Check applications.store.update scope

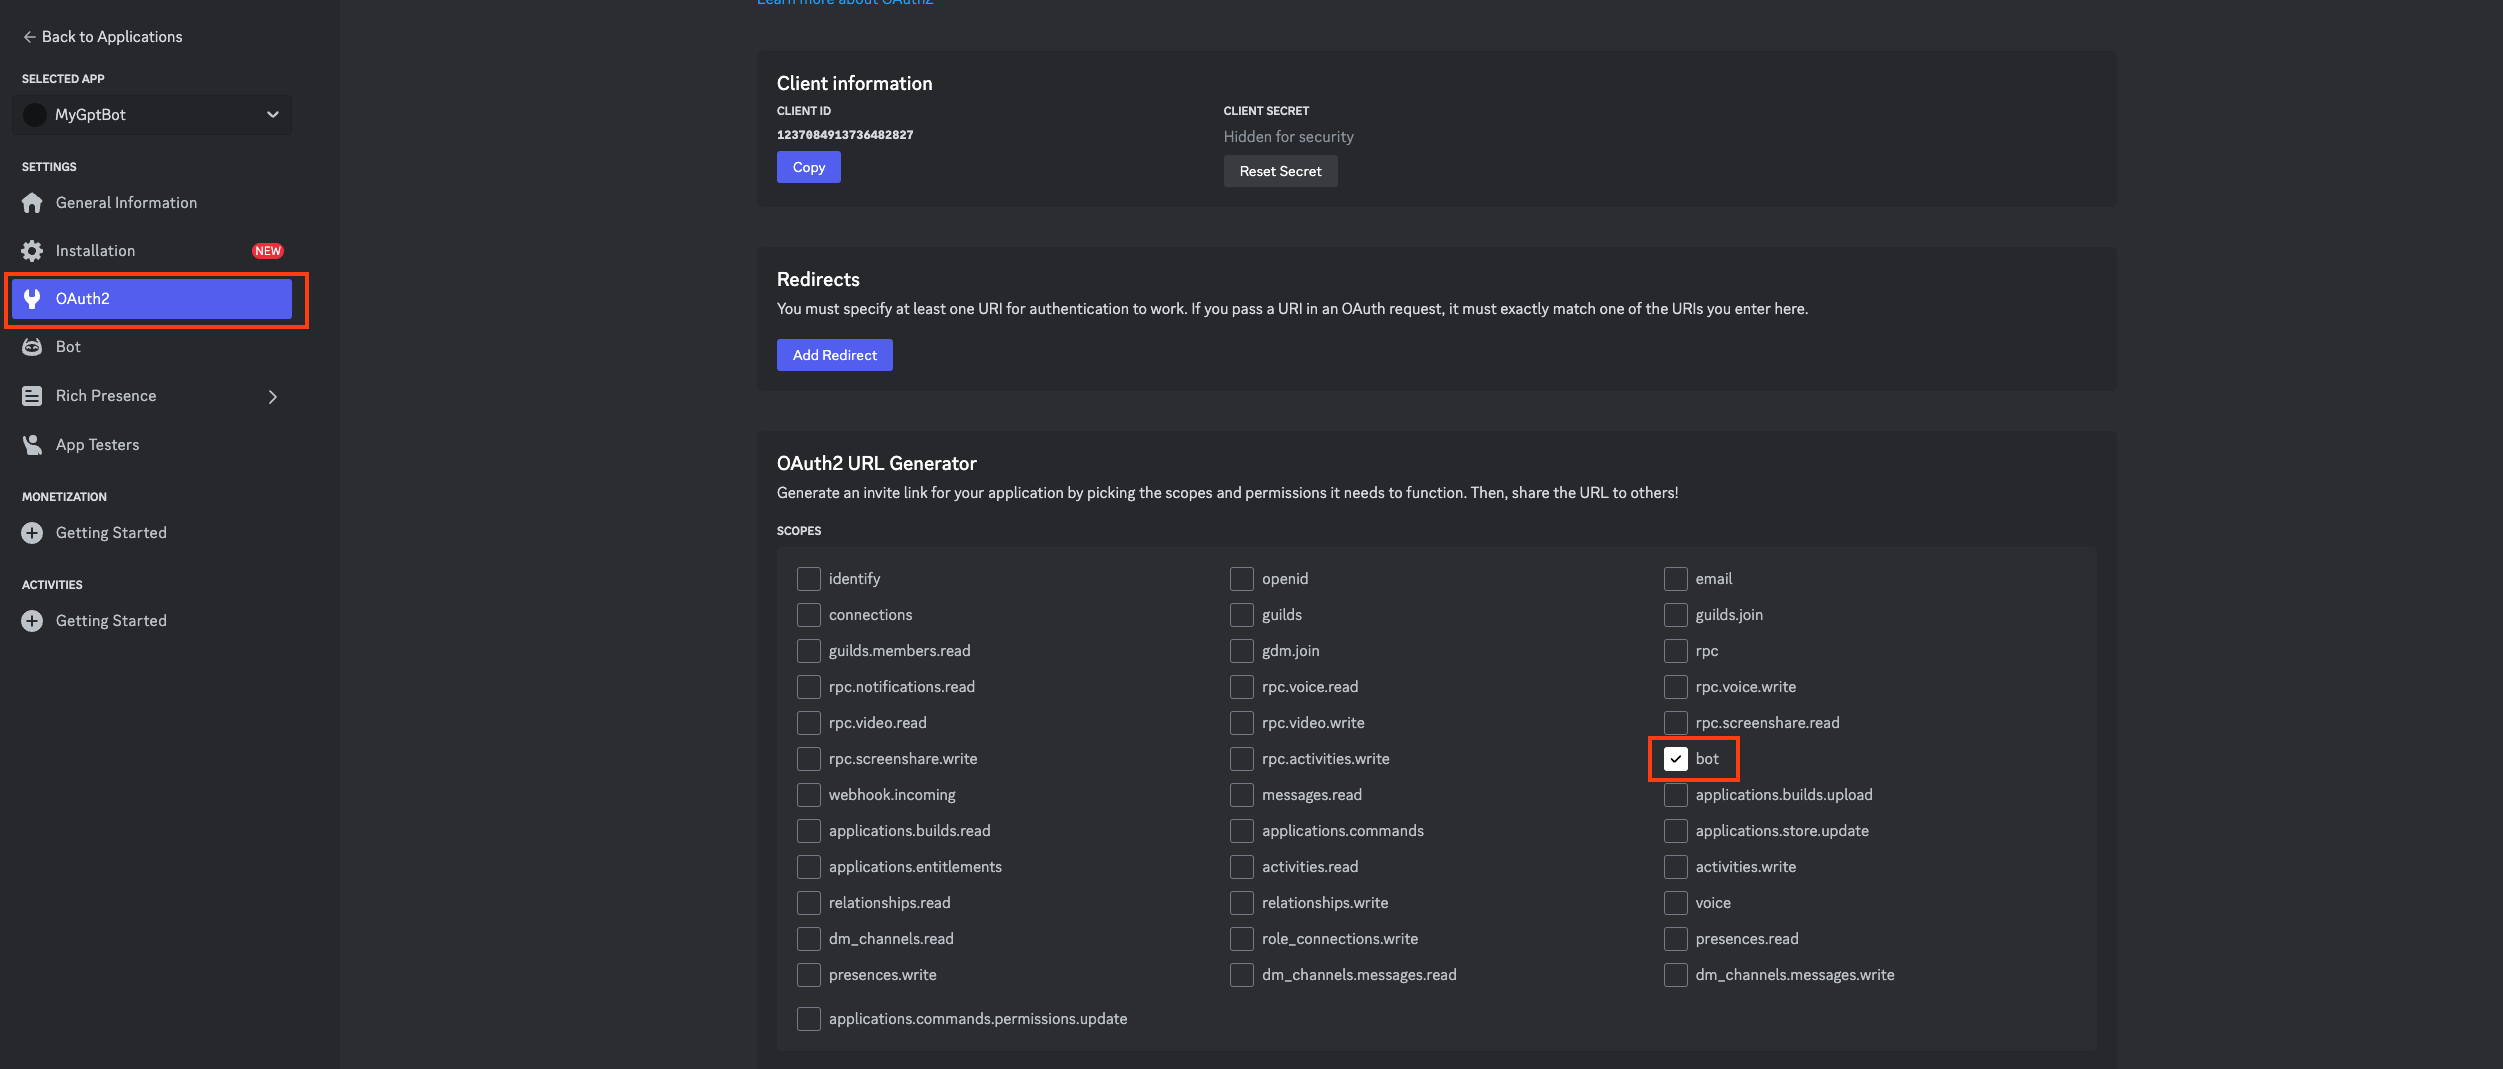click(1676, 831)
